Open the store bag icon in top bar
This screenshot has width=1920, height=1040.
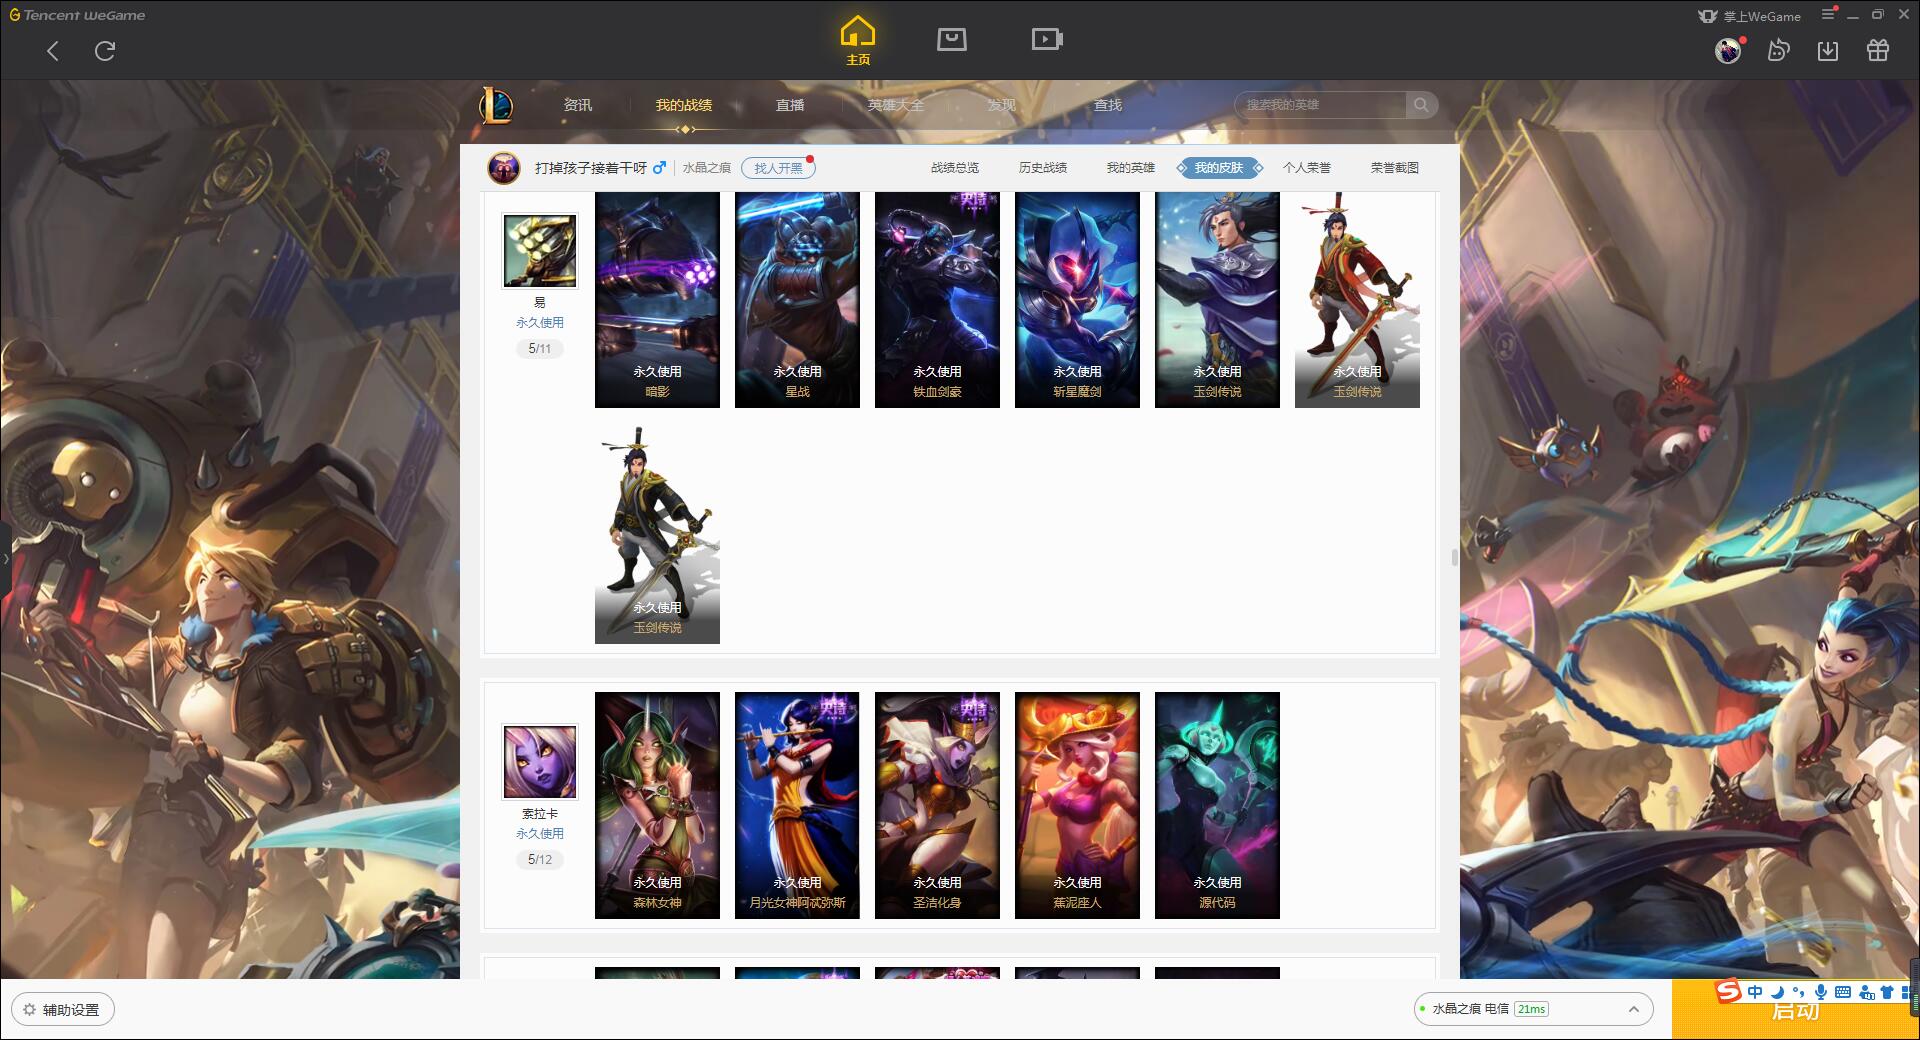[951, 39]
